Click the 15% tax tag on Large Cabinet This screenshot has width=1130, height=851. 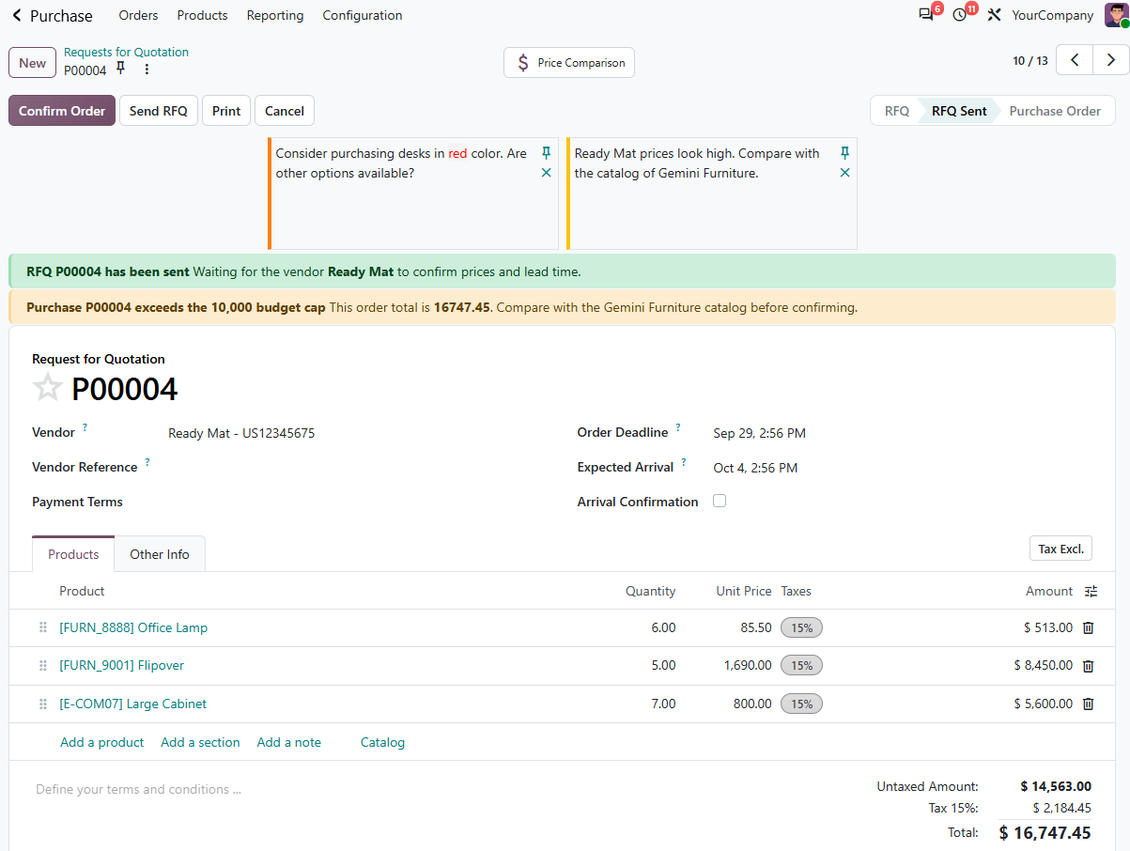point(801,704)
